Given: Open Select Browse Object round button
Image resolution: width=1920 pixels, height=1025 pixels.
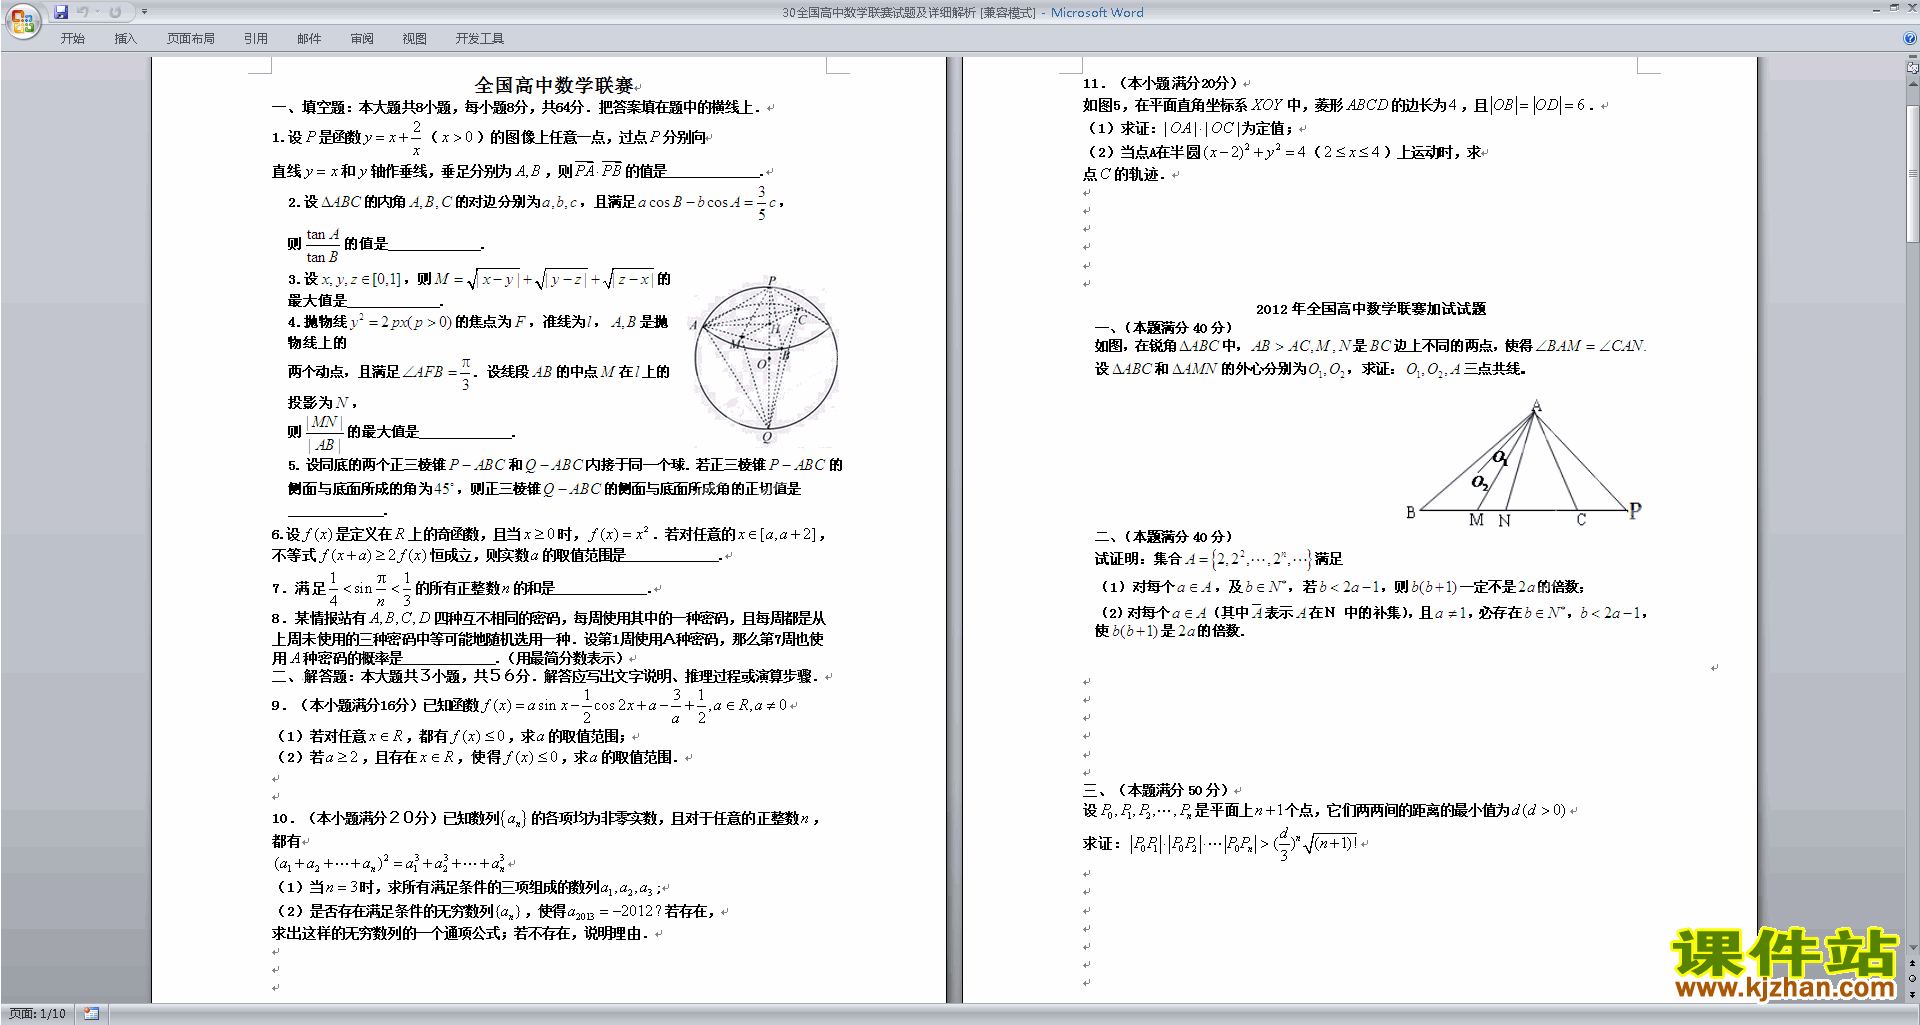Looking at the screenshot, I should 1913,979.
